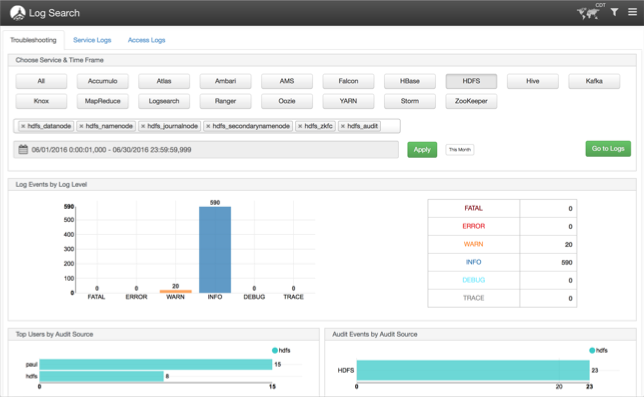
Task: Click the green Apply button
Action: (x=422, y=149)
